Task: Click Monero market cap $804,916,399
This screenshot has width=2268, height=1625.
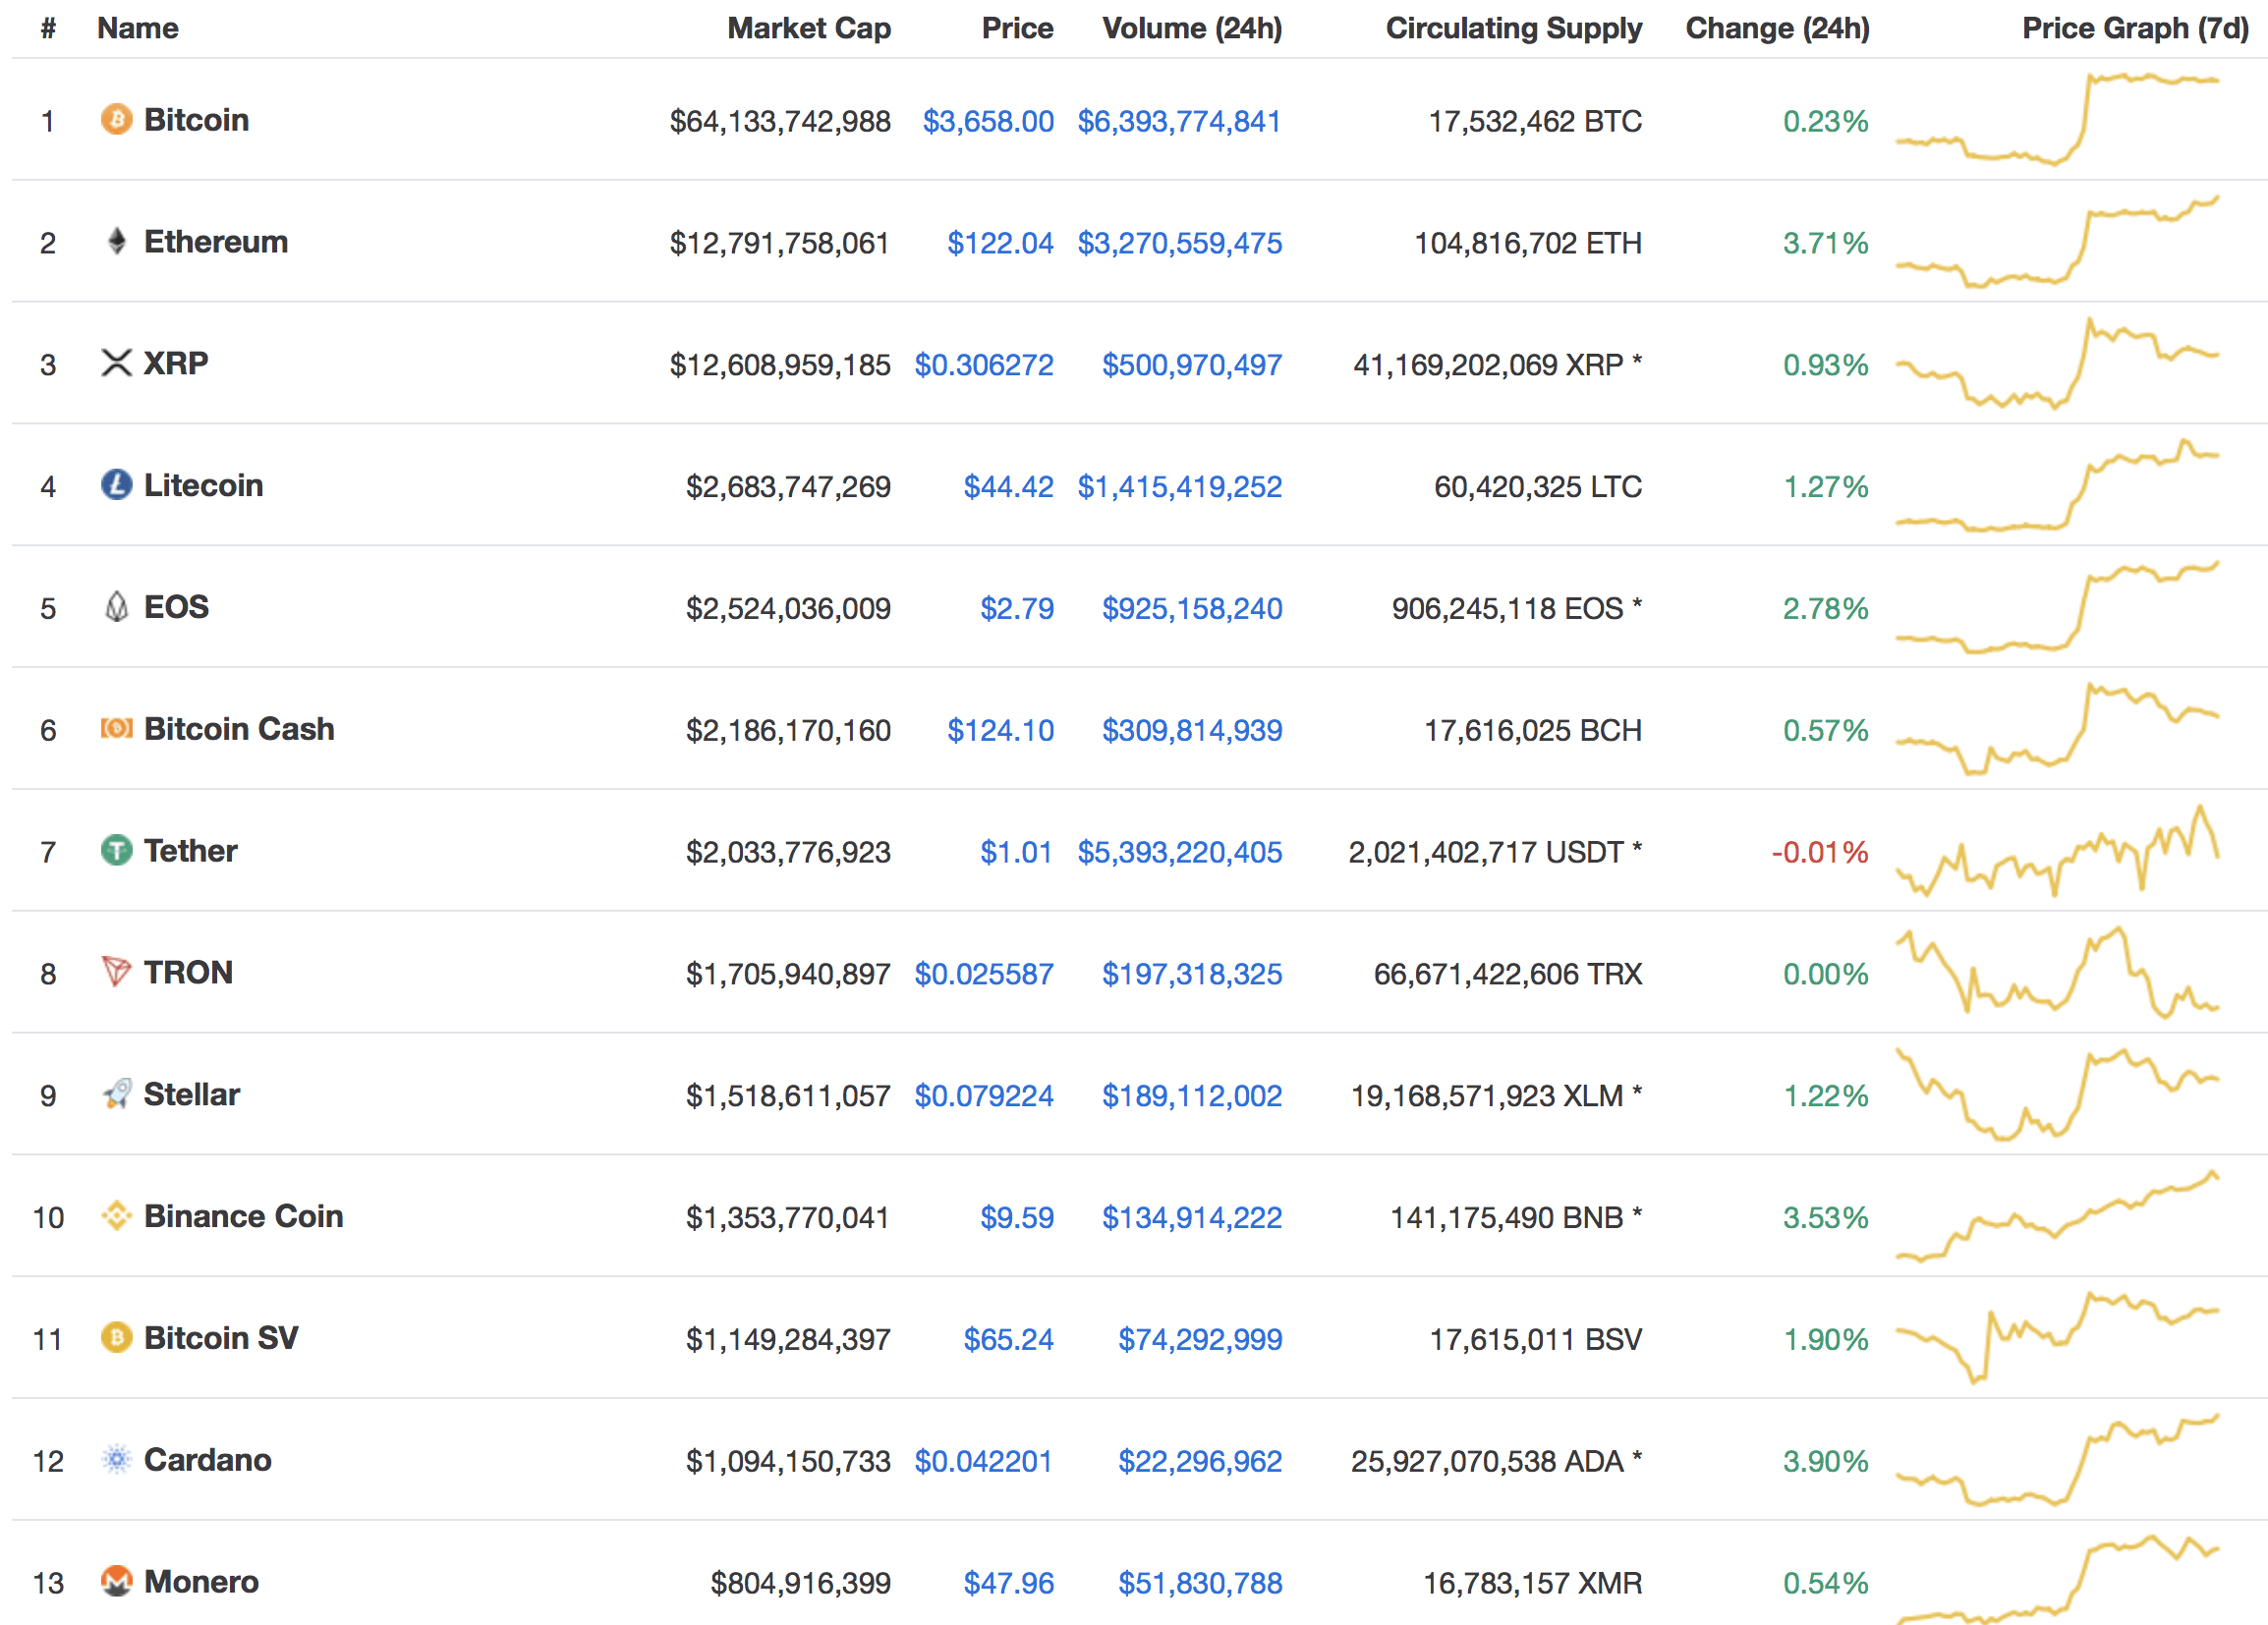Action: pos(800,1585)
